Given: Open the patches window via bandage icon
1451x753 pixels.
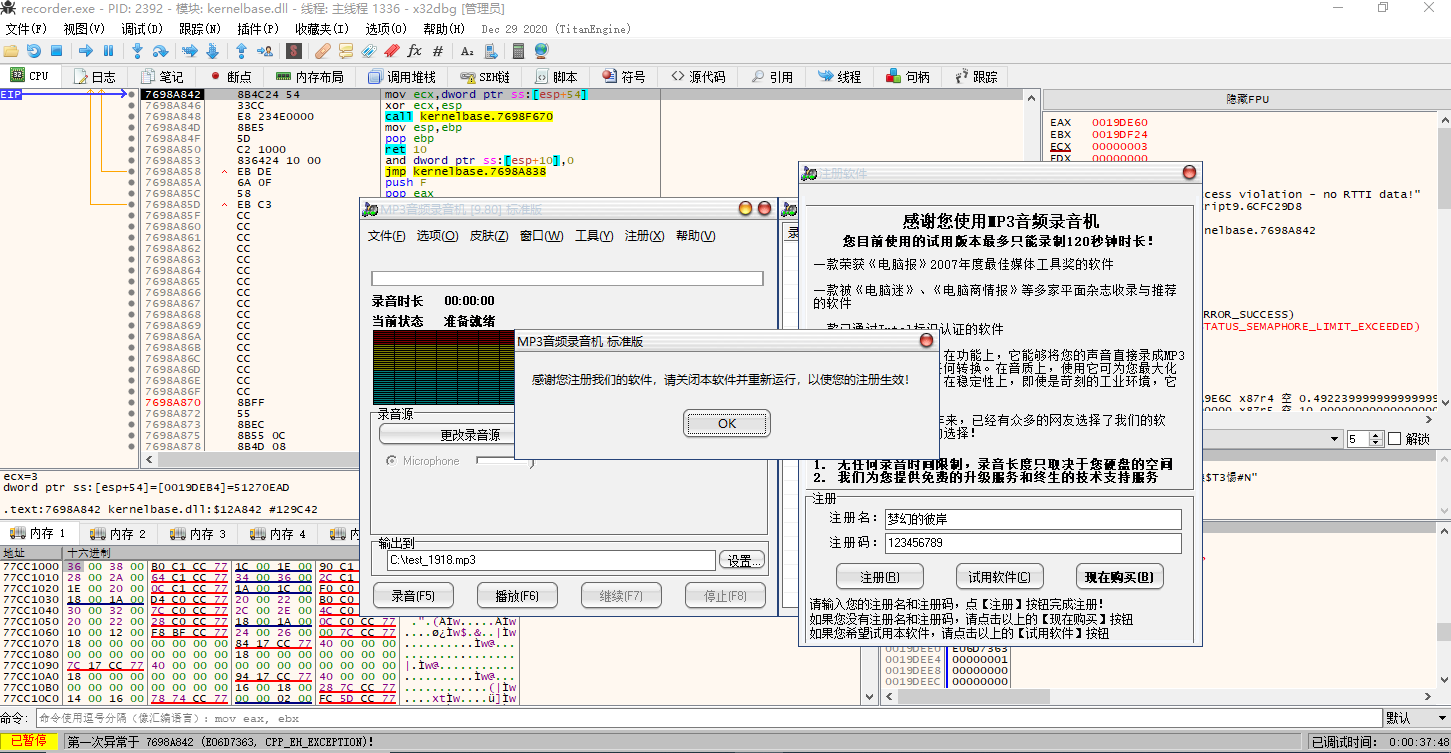Looking at the screenshot, I should [x=323, y=51].
